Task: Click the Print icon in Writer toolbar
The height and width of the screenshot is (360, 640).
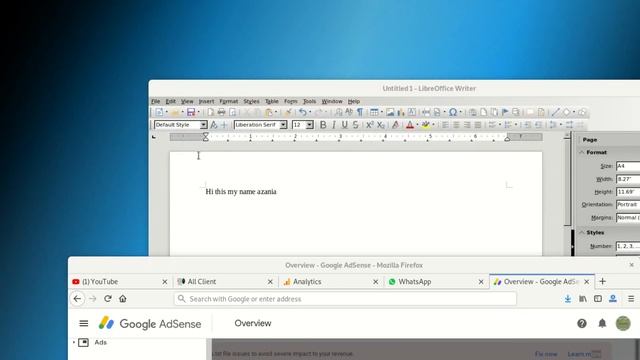Action: click(221, 112)
